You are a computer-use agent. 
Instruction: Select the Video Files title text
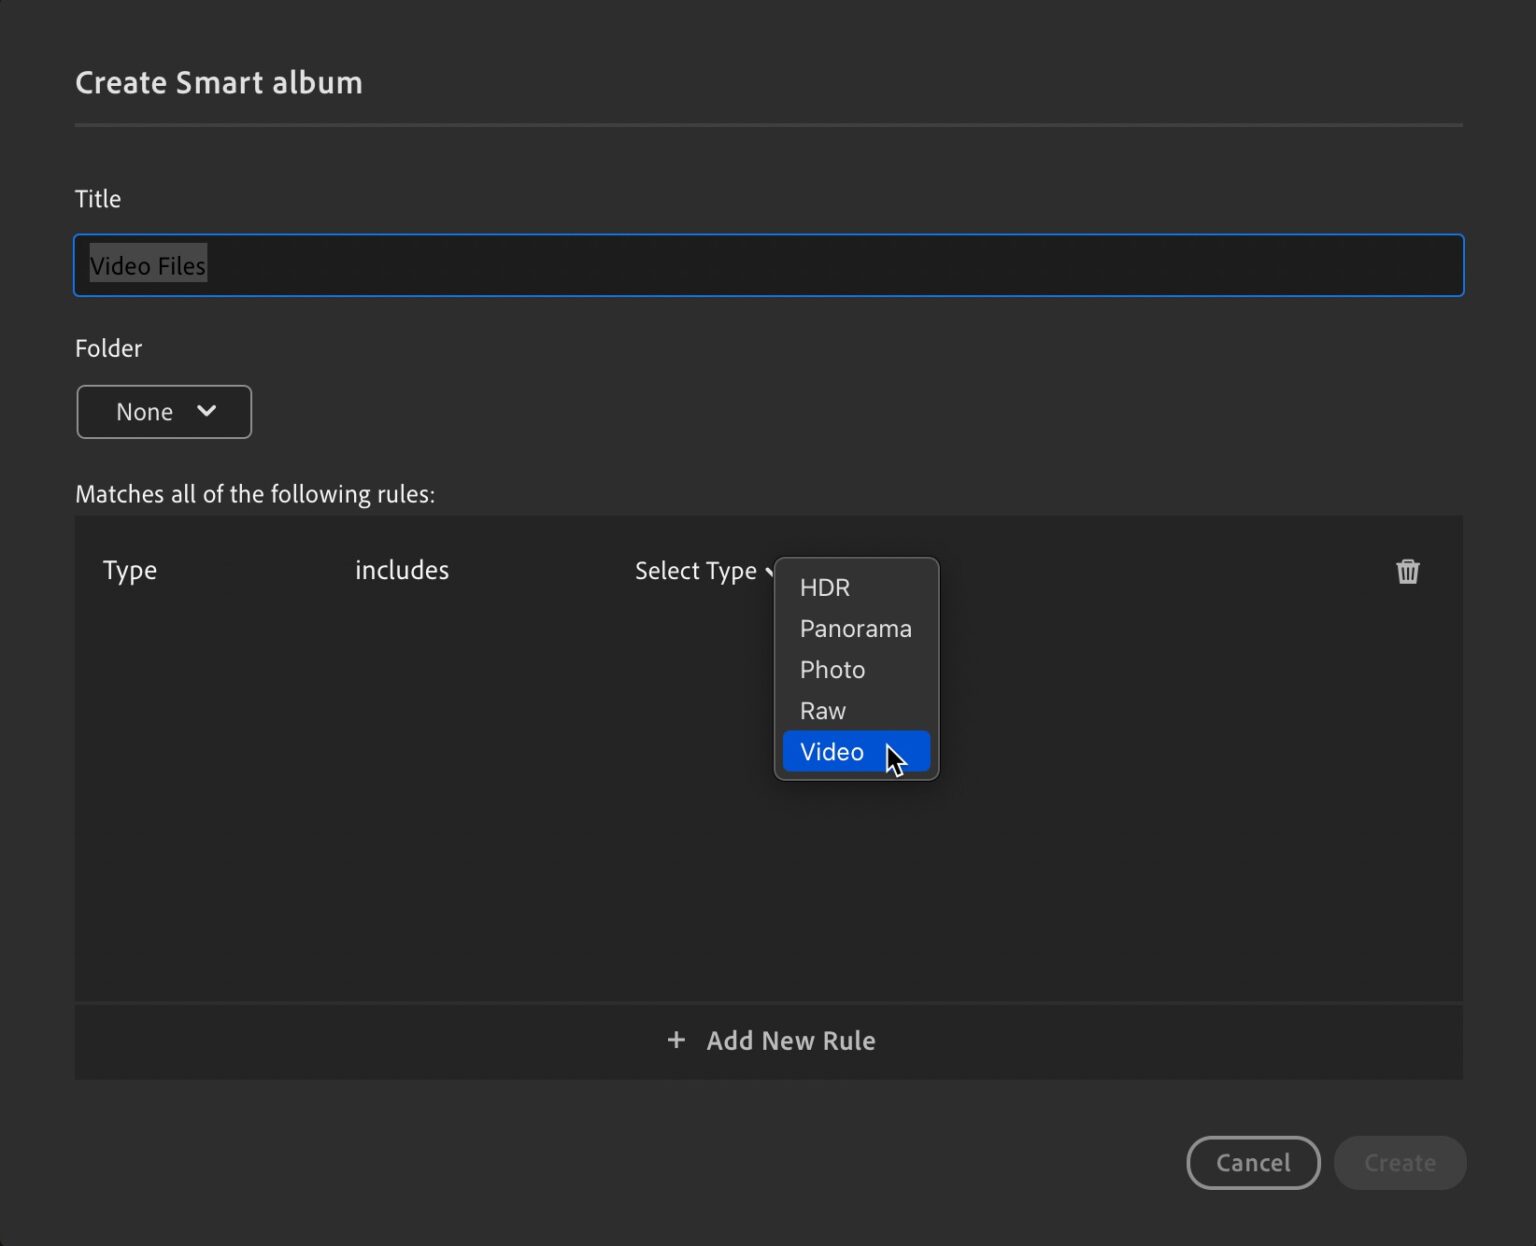(x=148, y=265)
